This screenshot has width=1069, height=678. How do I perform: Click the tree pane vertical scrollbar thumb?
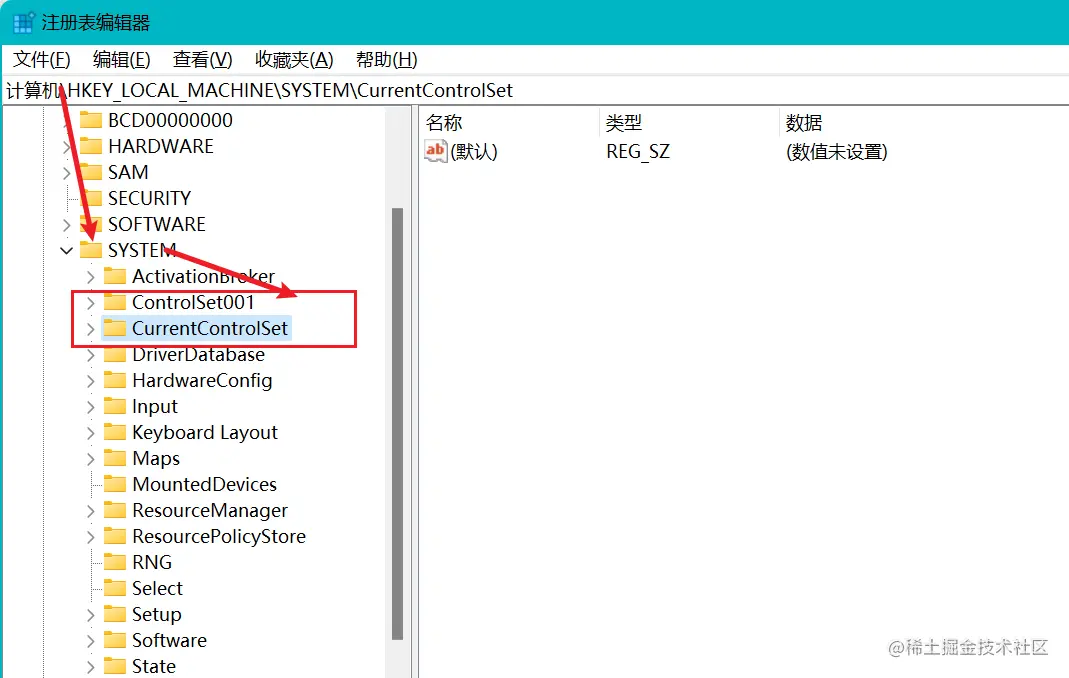[397, 423]
